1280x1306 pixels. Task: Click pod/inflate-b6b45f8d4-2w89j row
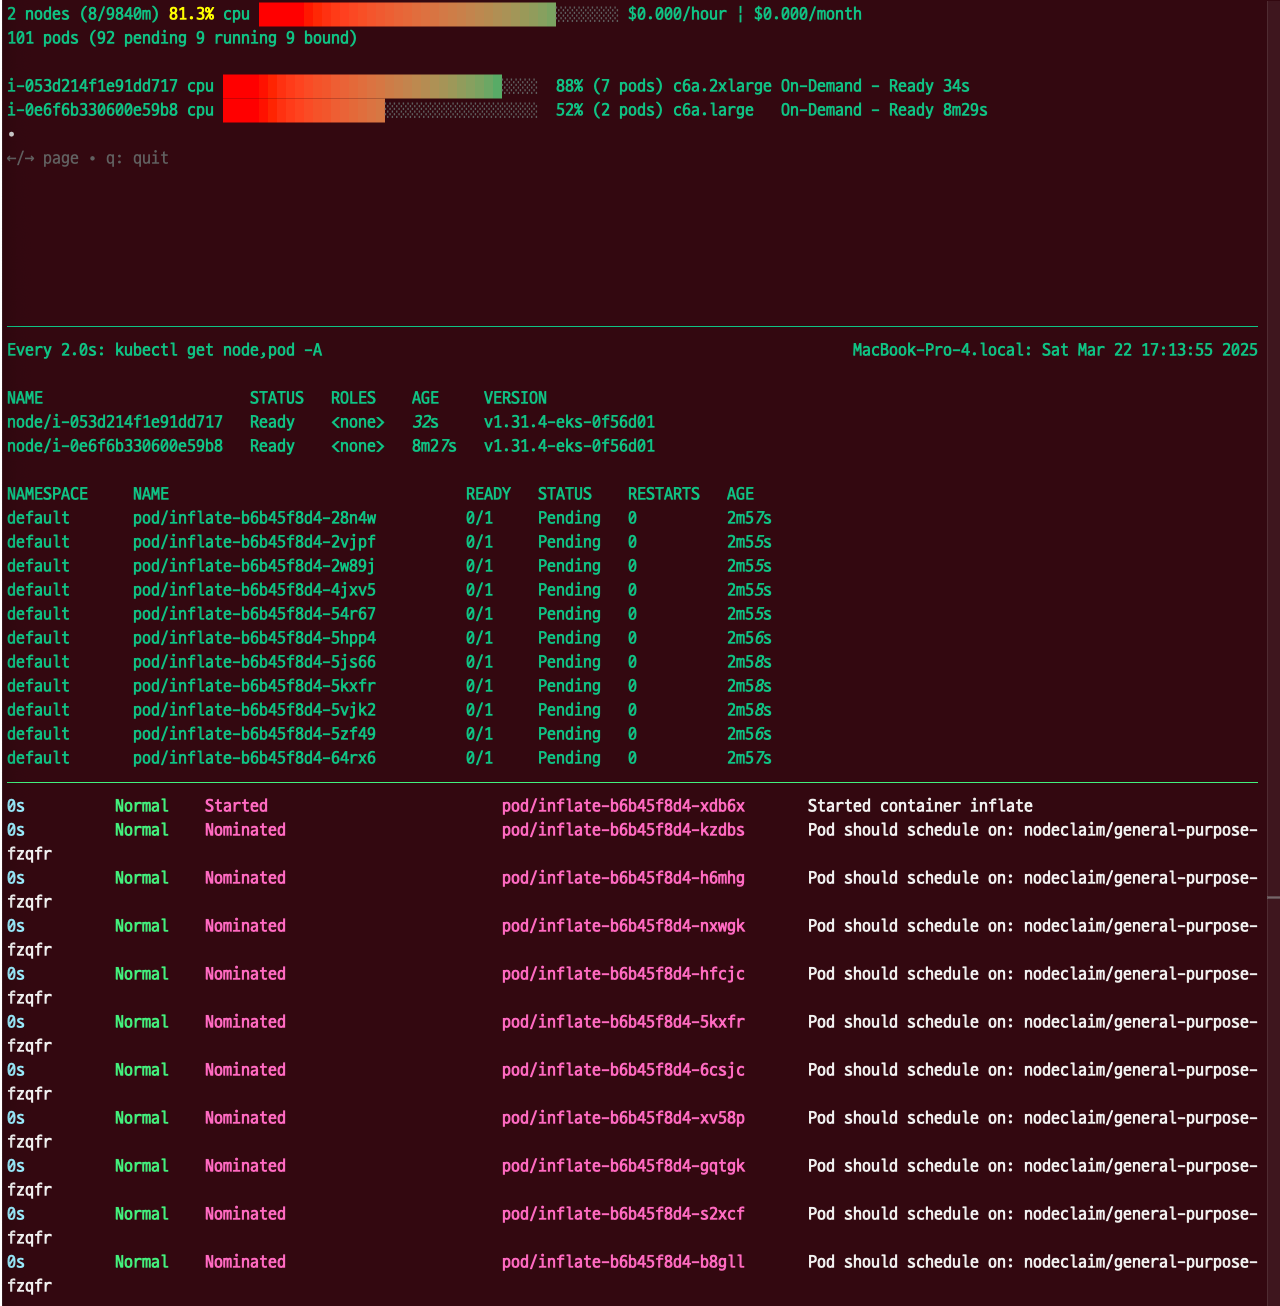point(389,566)
